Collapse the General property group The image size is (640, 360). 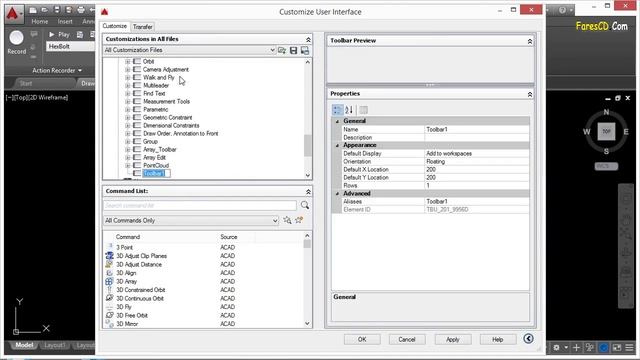[337, 121]
